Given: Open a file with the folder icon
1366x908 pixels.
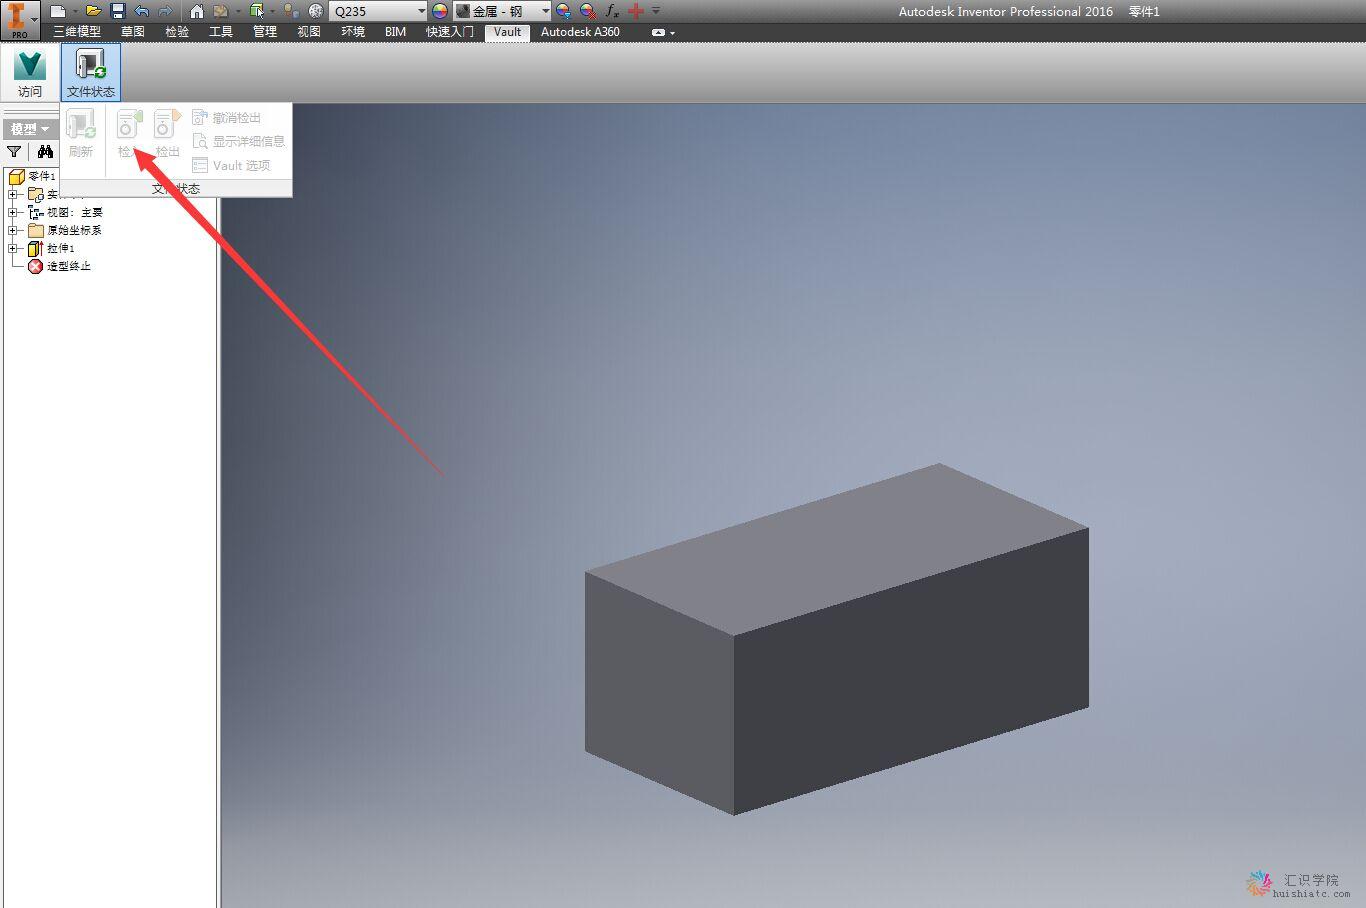Looking at the screenshot, I should click(x=93, y=11).
